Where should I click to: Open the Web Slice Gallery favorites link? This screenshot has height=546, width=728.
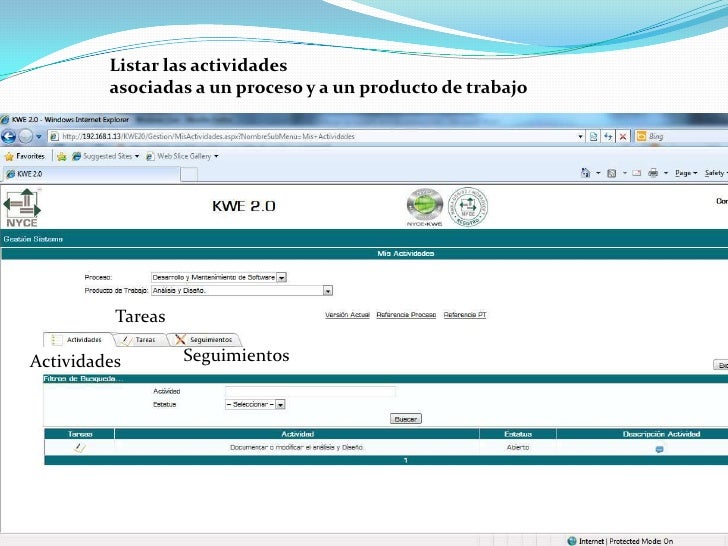[182, 156]
